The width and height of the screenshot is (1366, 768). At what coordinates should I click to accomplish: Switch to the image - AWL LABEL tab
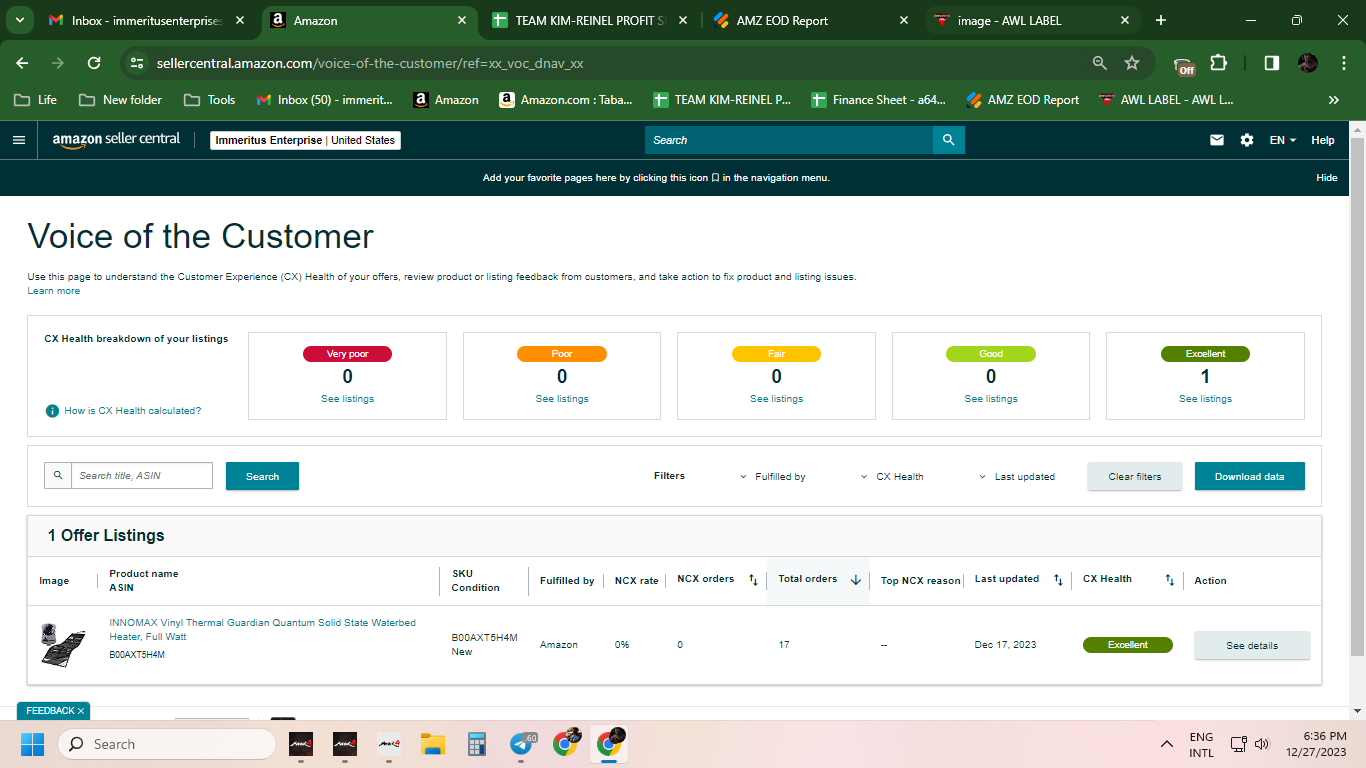pos(1032,20)
